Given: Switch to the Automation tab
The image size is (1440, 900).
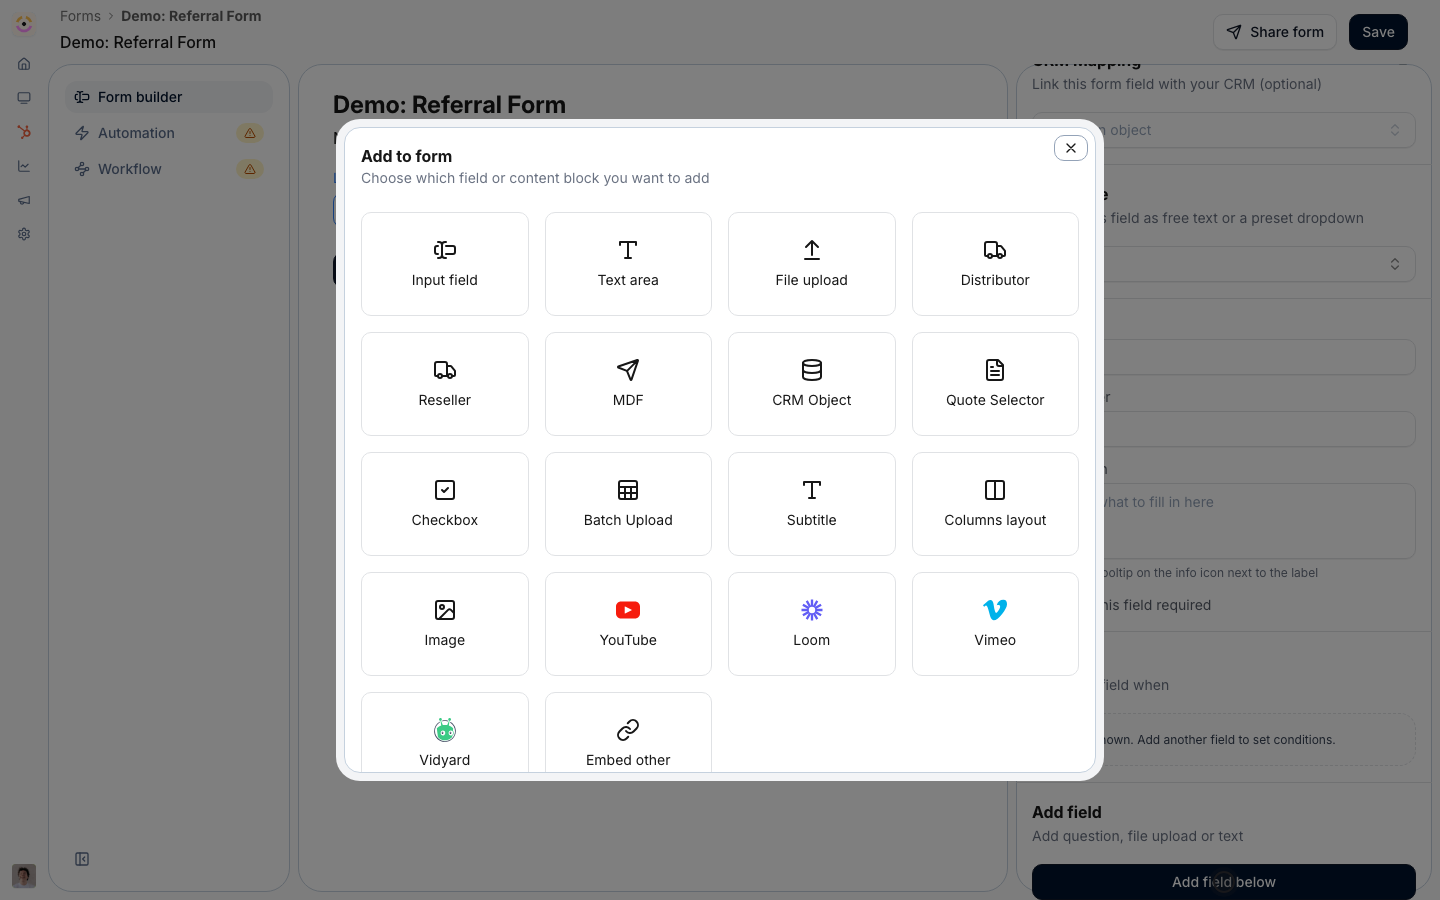Looking at the screenshot, I should pos(169,133).
